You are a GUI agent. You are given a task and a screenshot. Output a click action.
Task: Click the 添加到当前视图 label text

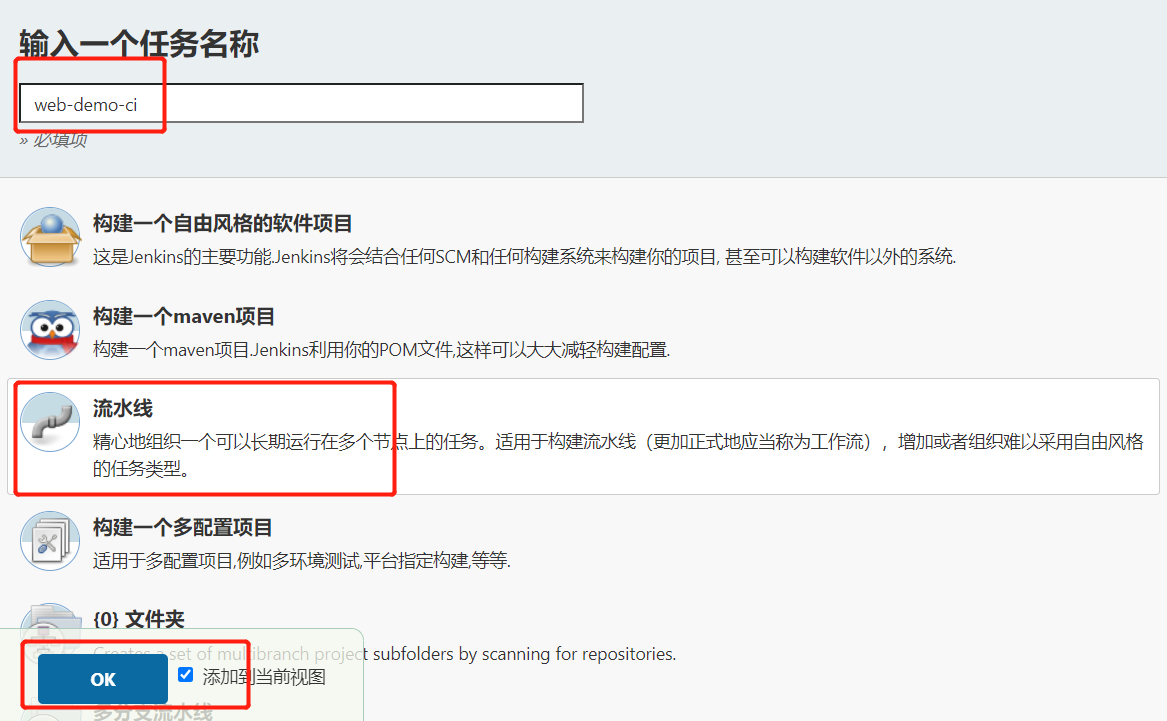click(264, 676)
